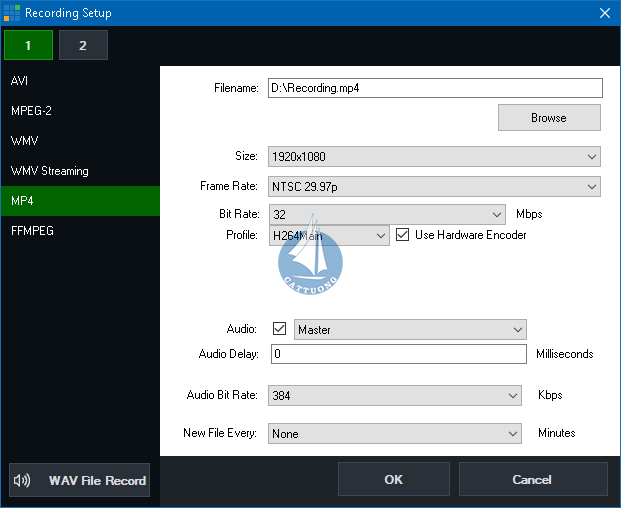The width and height of the screenshot is (621, 508).
Task: Click the Browse button
Action: tap(549, 118)
